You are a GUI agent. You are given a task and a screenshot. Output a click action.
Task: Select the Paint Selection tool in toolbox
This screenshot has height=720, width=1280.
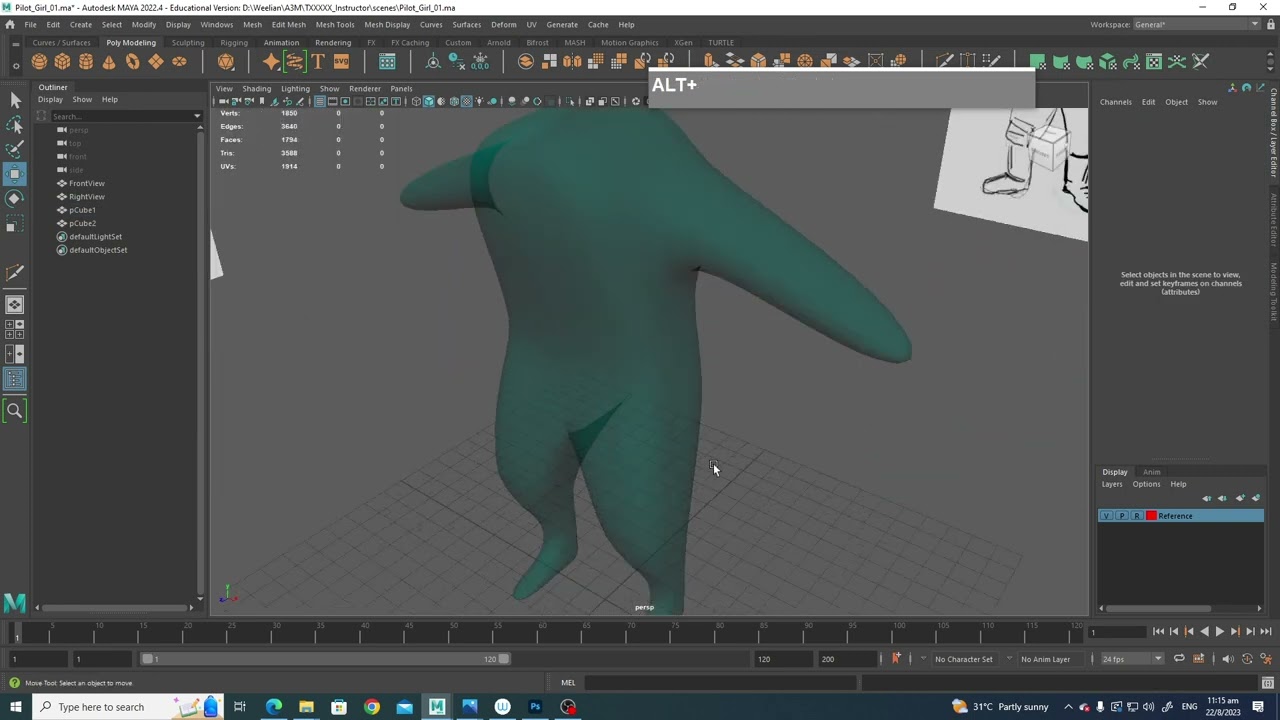15,149
